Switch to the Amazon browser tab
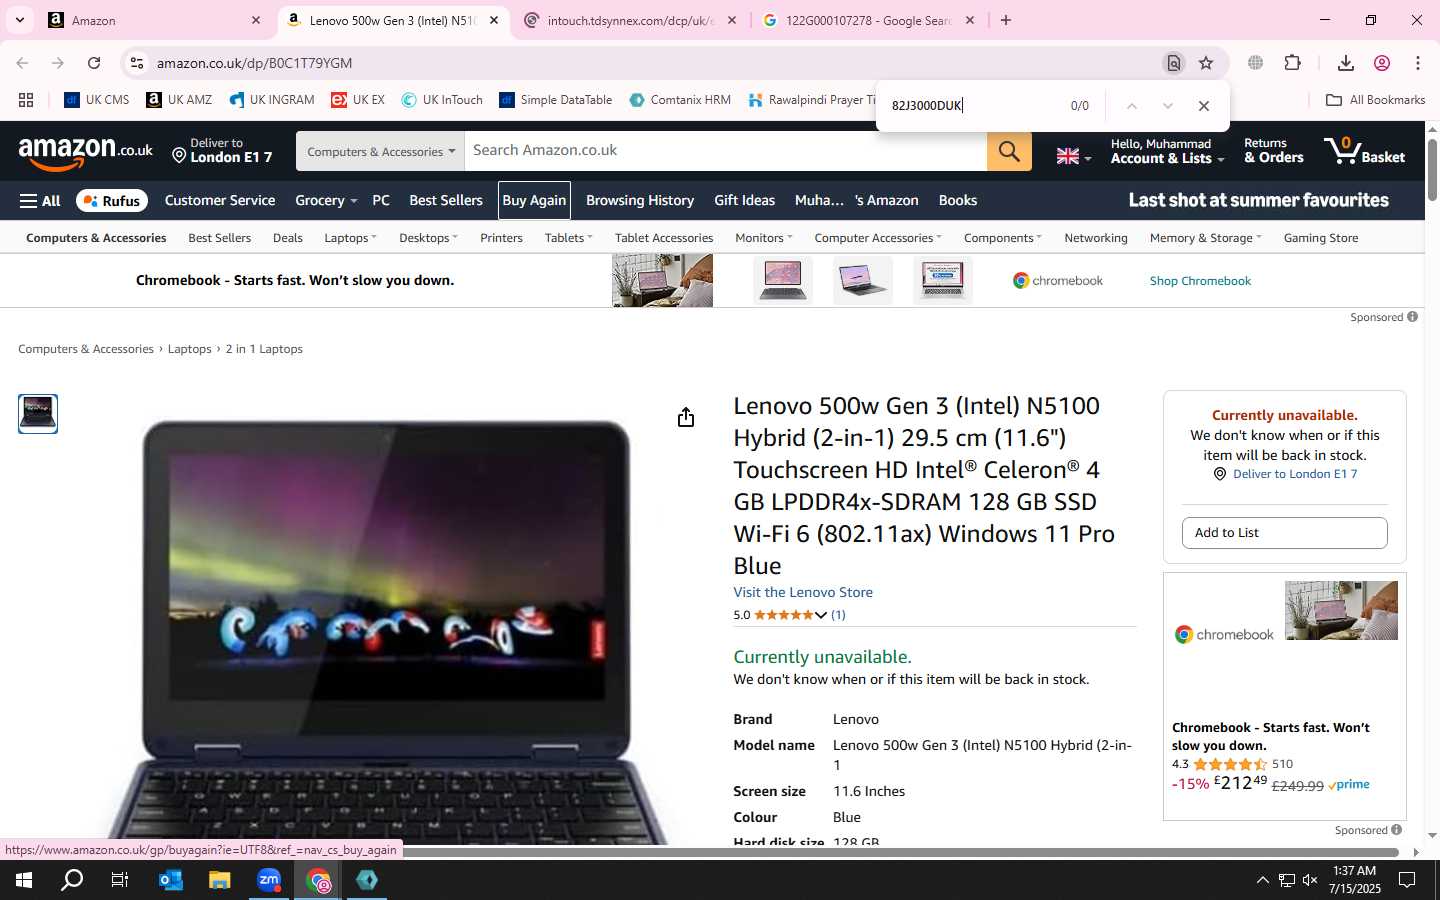 coord(155,20)
